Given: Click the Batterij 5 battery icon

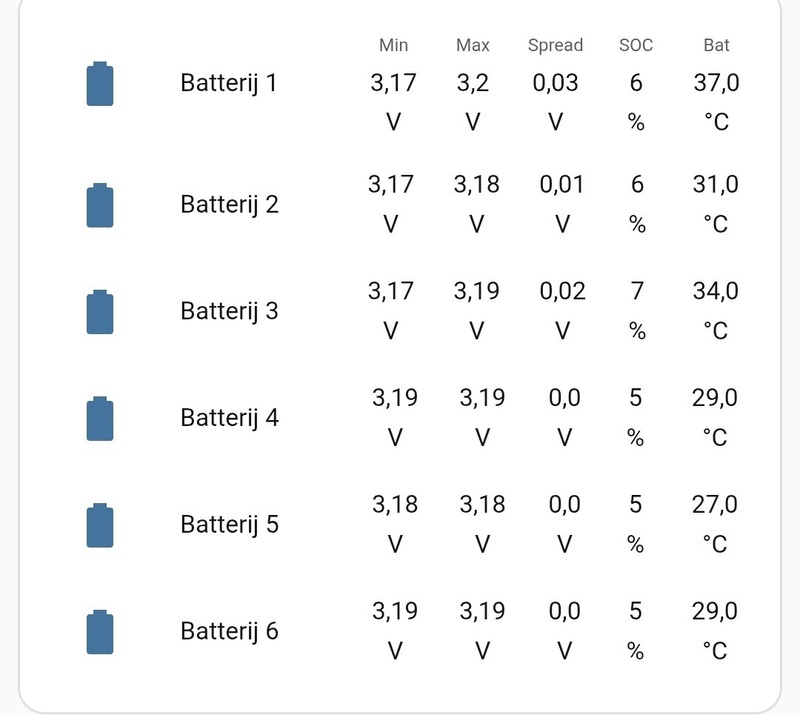Looking at the screenshot, I should (100, 525).
